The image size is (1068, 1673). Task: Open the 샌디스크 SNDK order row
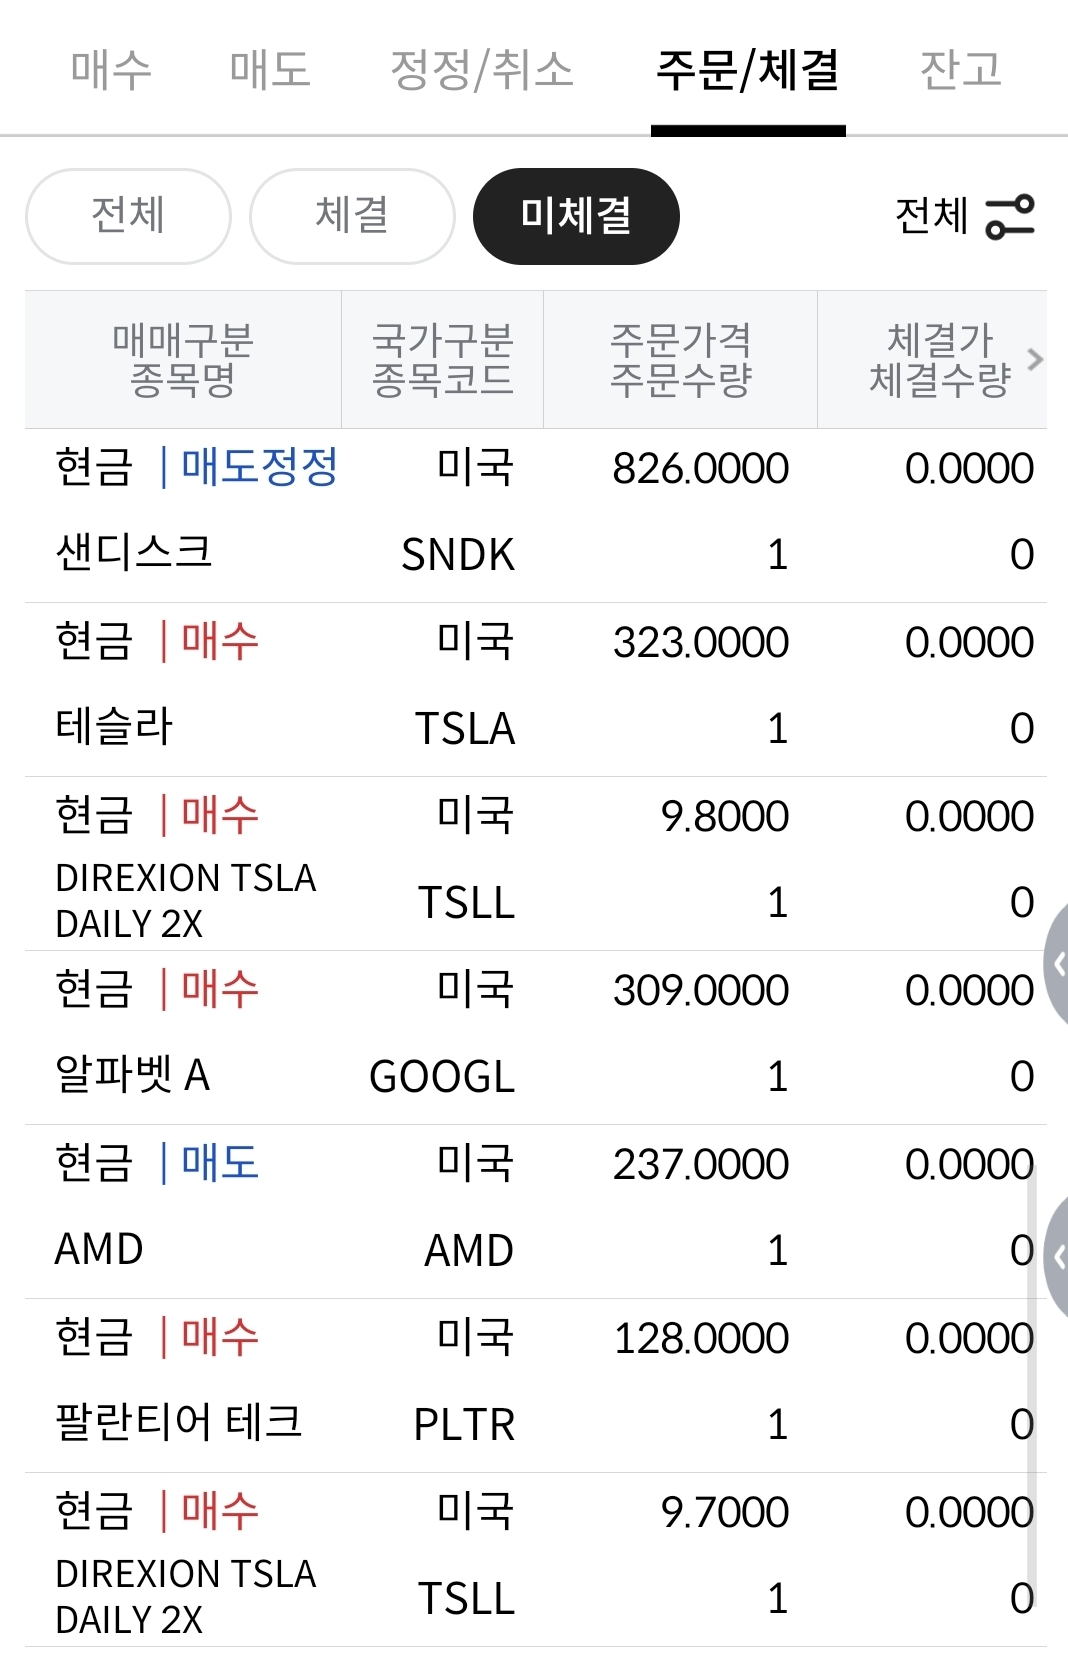coord(535,515)
